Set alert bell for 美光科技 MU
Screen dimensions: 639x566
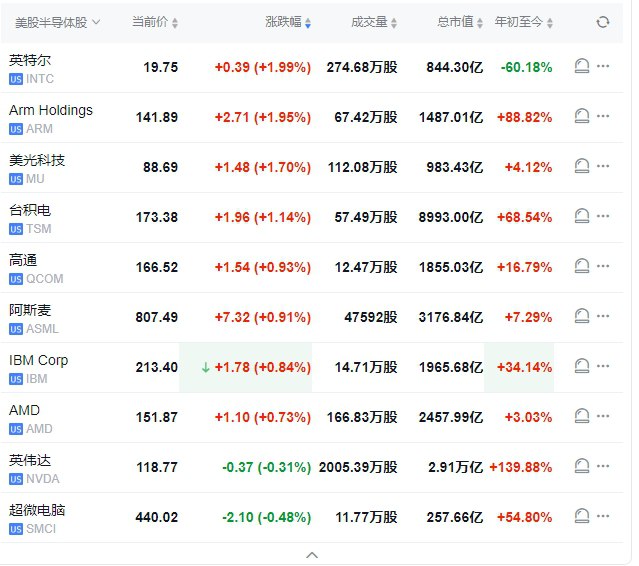(582, 166)
